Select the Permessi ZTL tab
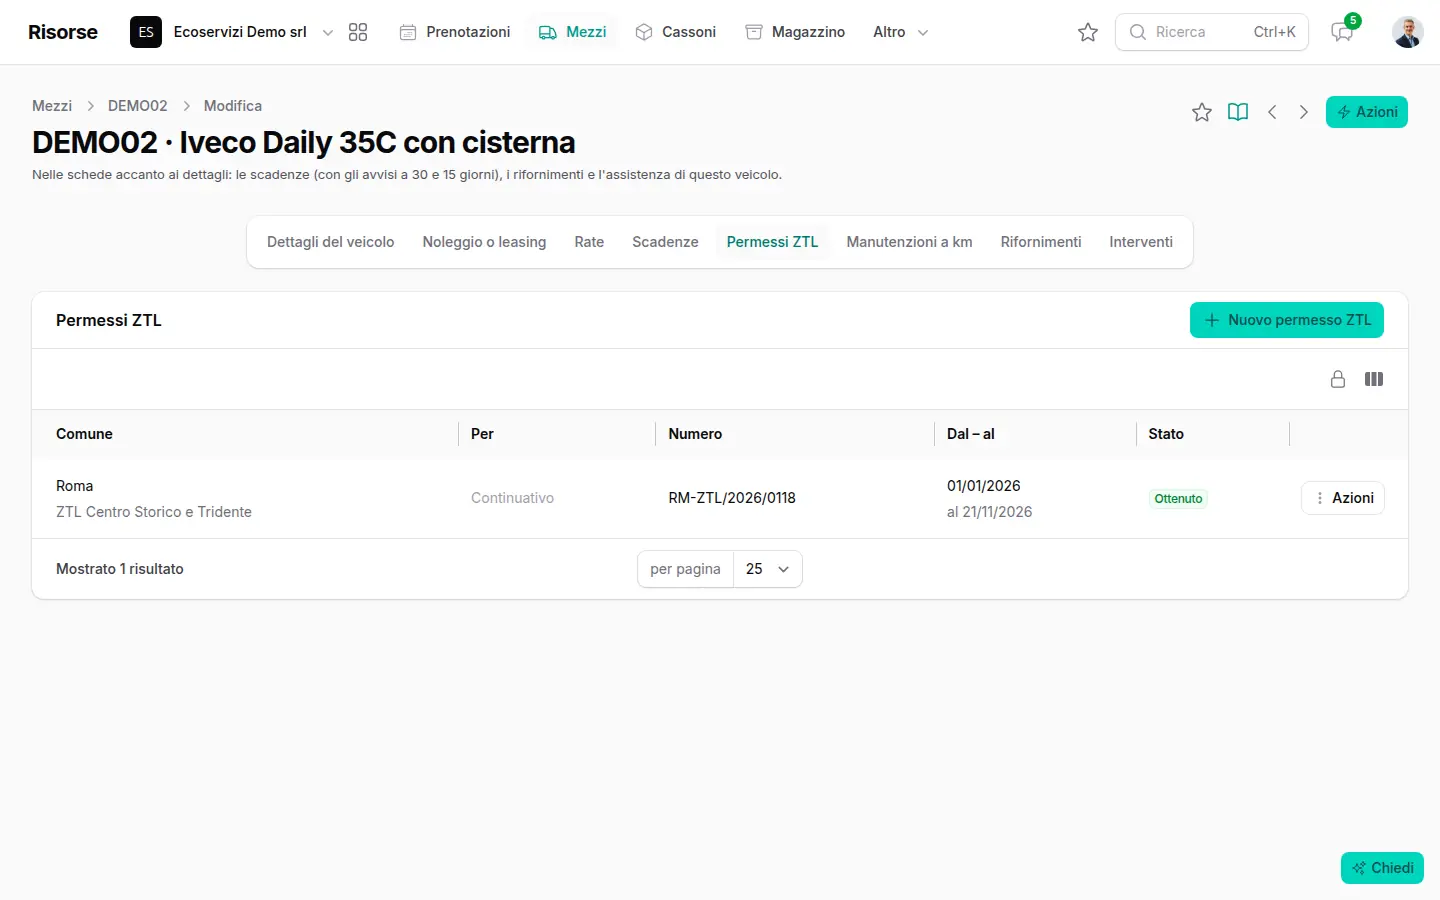 click(x=772, y=242)
